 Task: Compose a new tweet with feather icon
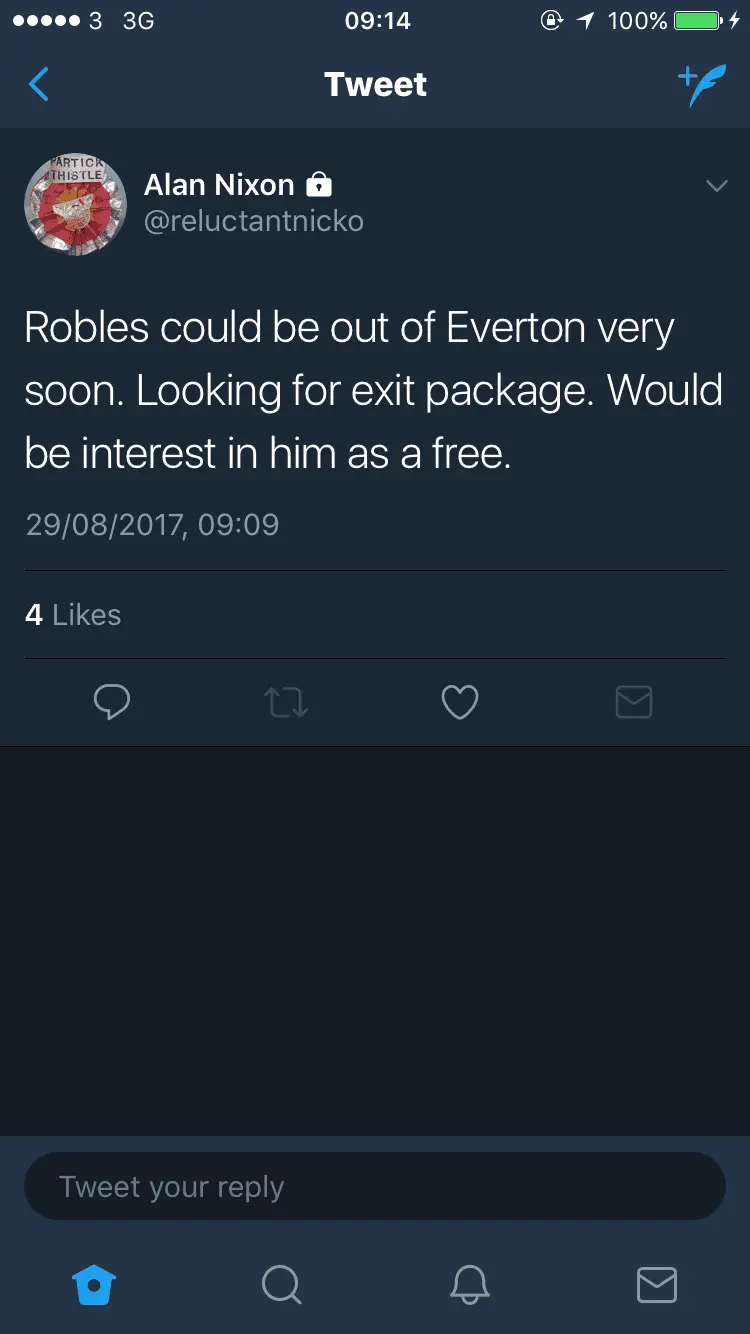pos(700,85)
